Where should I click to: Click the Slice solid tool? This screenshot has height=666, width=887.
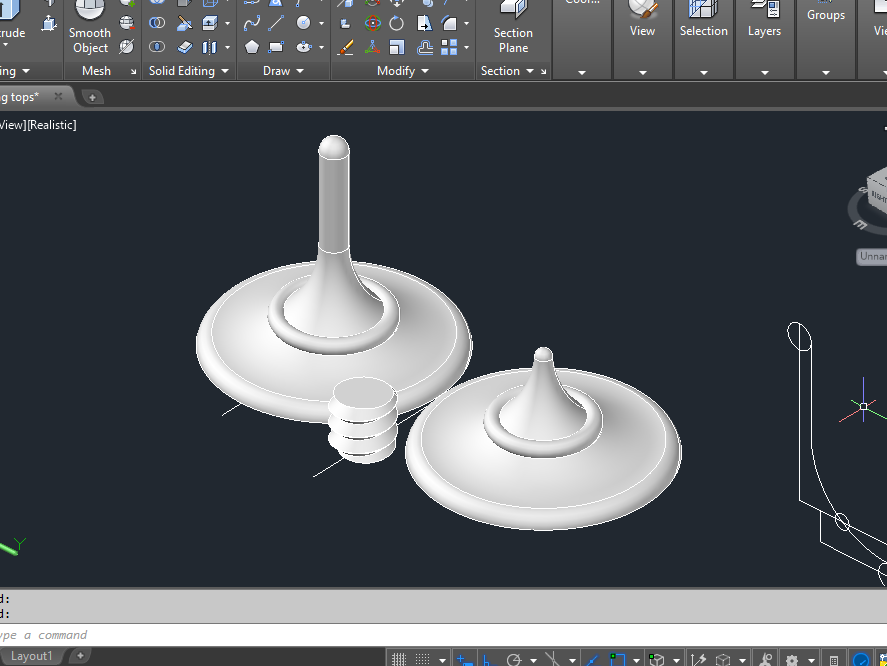pyautogui.click(x=184, y=23)
